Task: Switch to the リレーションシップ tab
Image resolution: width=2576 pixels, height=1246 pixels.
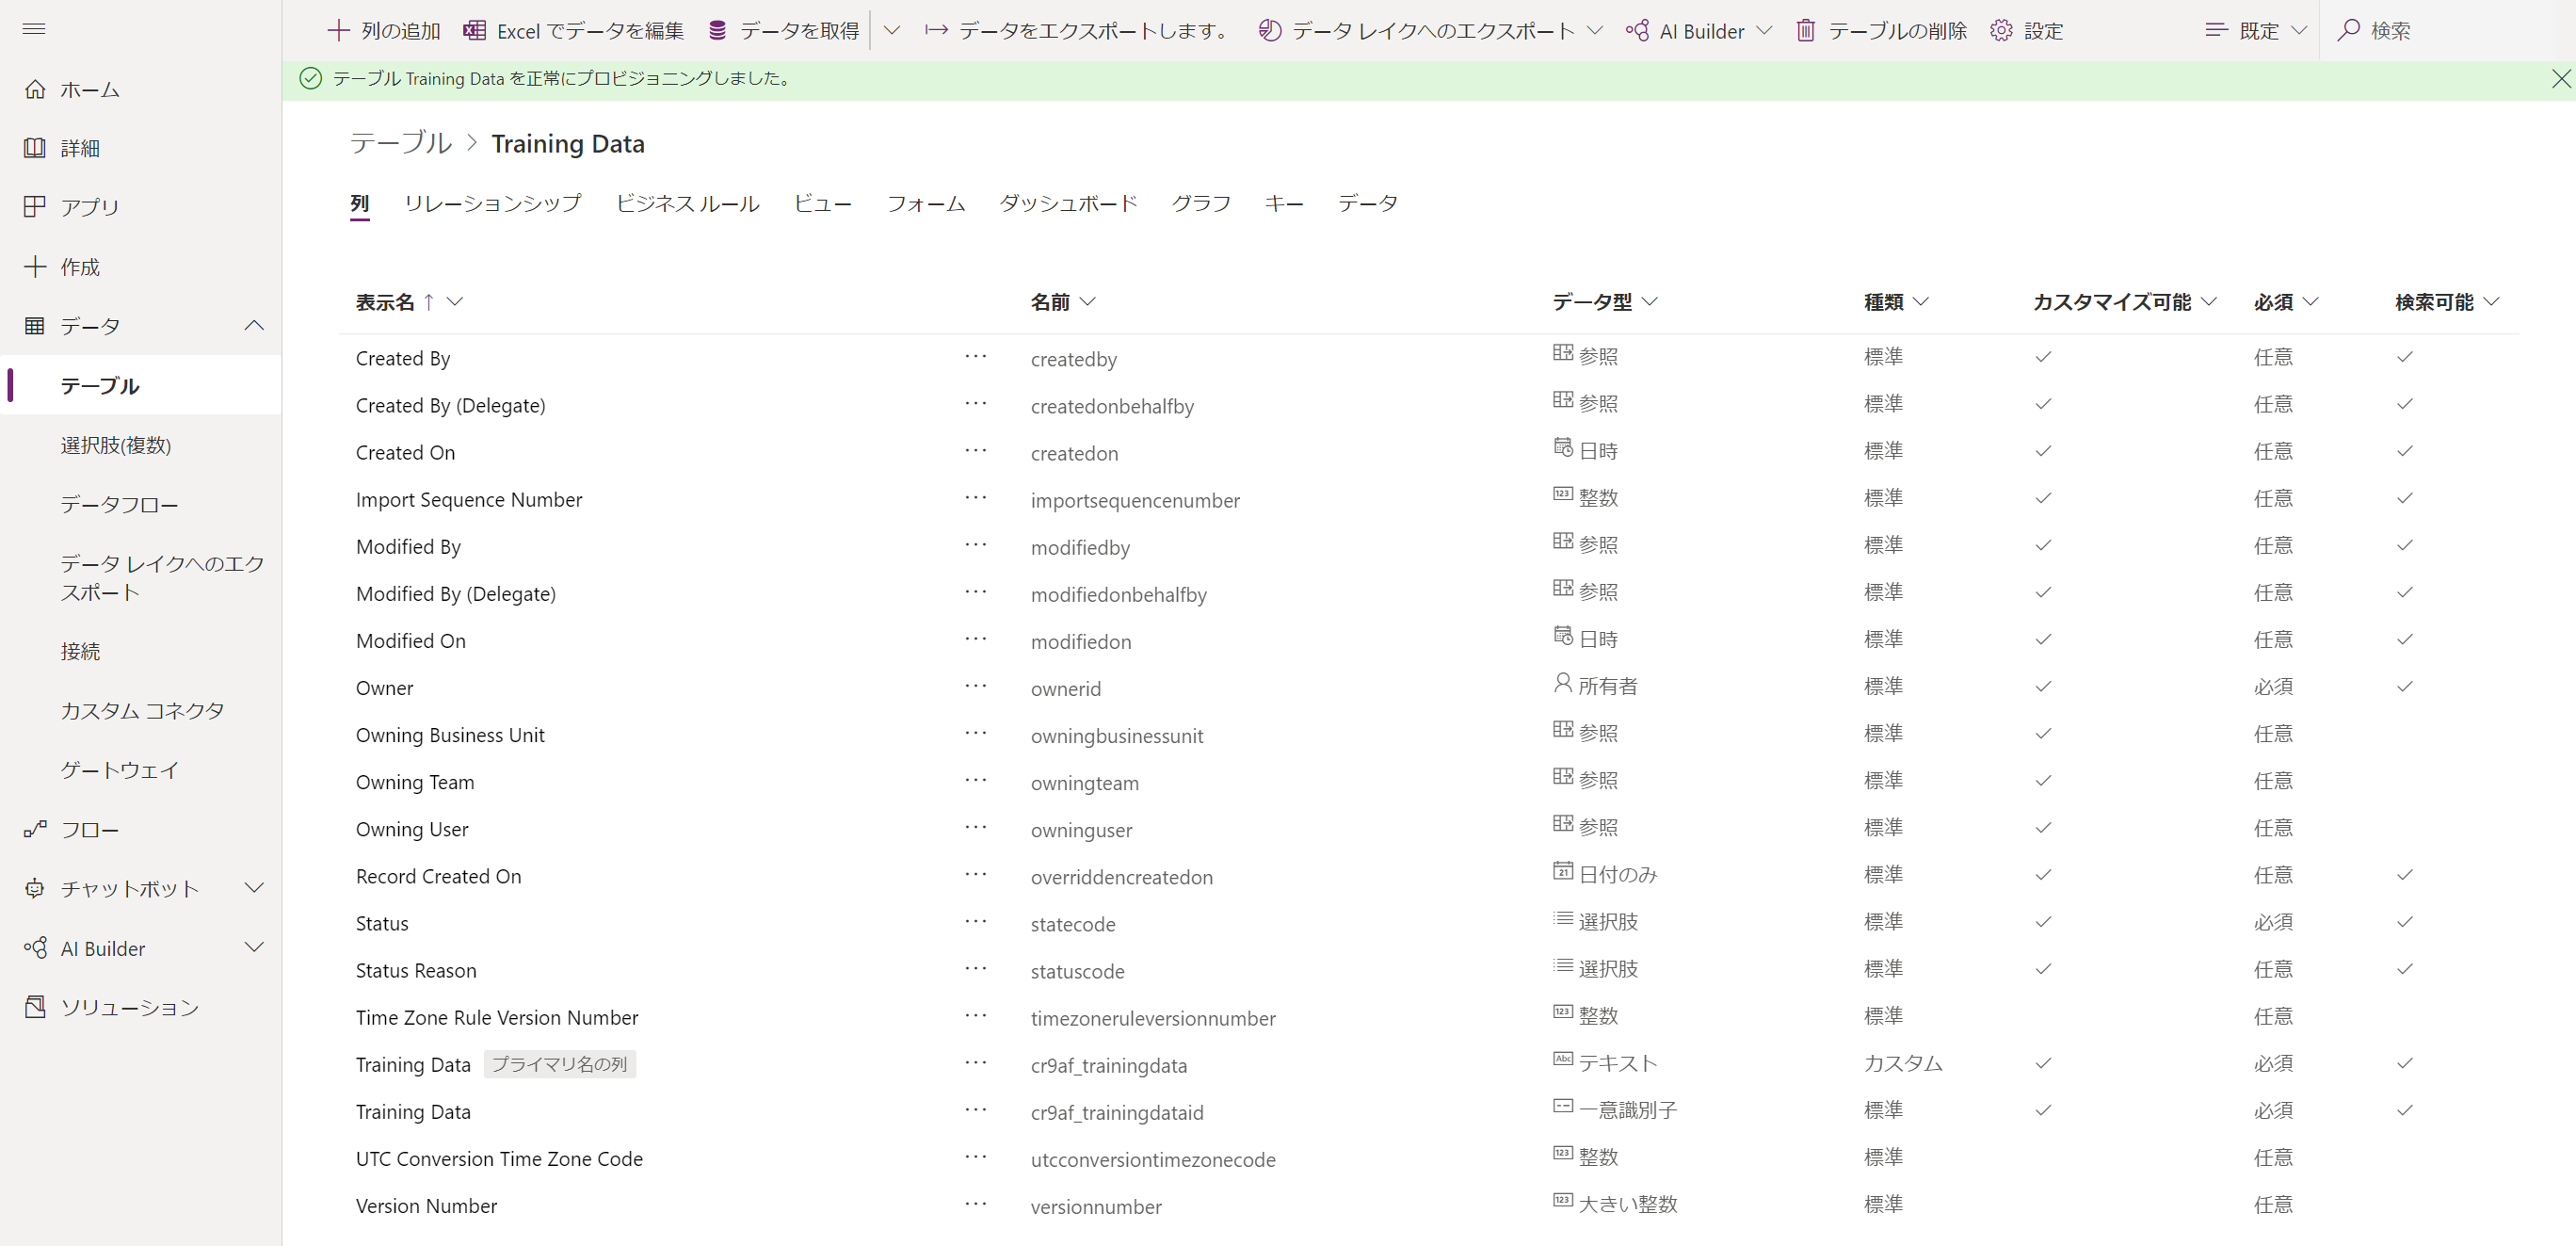Action: tap(492, 203)
